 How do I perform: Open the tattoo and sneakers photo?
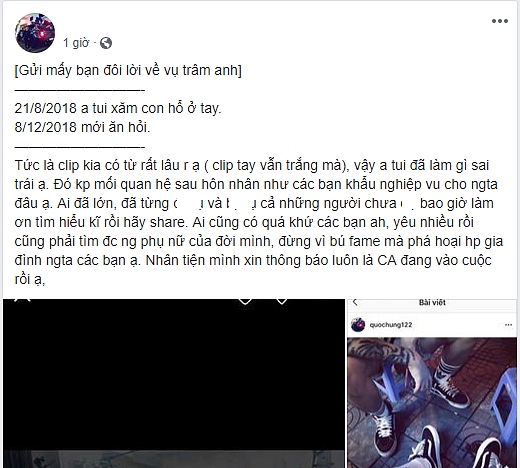click(432, 403)
